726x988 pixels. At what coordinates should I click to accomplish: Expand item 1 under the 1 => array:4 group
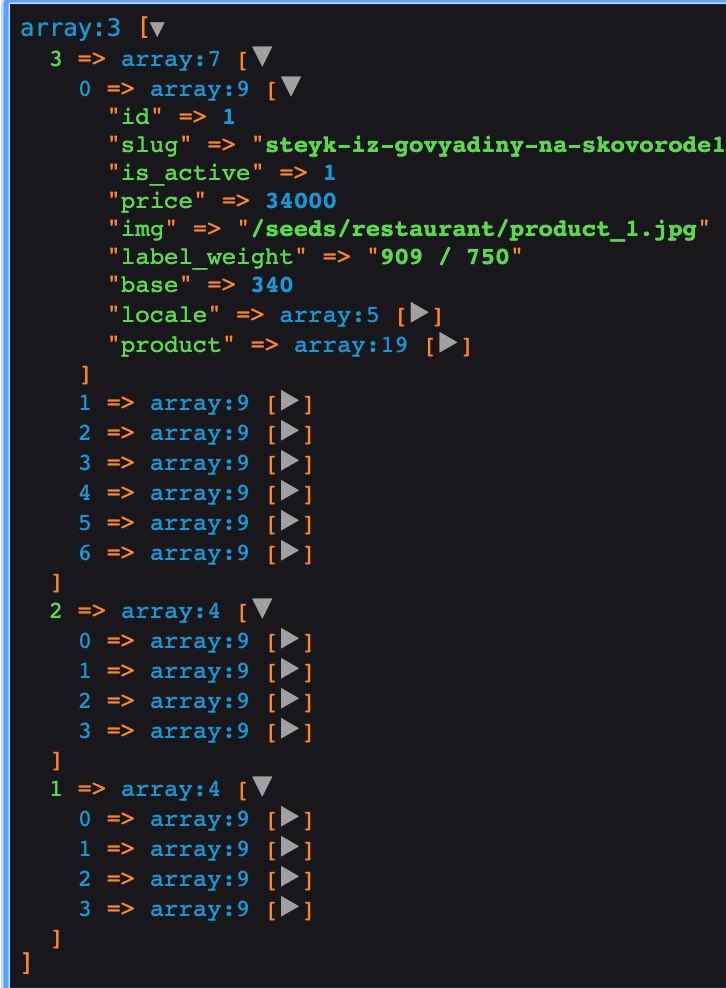tap(290, 847)
